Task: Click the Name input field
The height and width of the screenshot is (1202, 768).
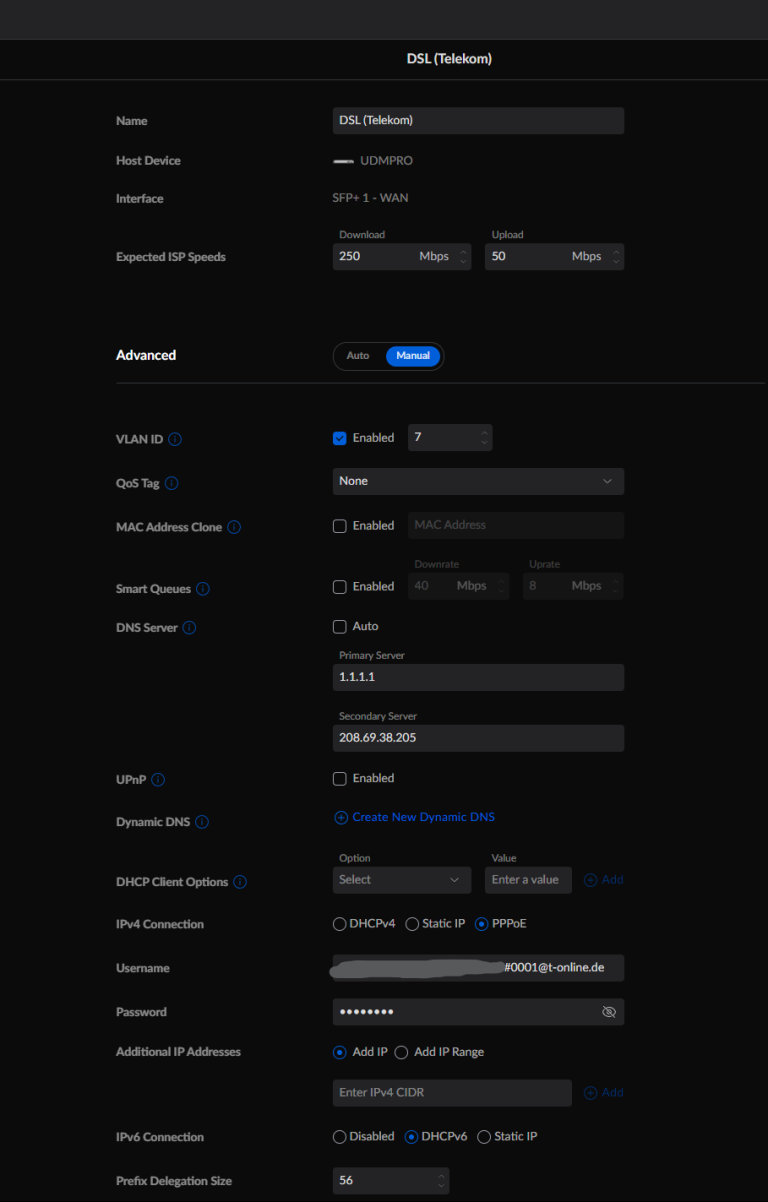Action: [478, 121]
